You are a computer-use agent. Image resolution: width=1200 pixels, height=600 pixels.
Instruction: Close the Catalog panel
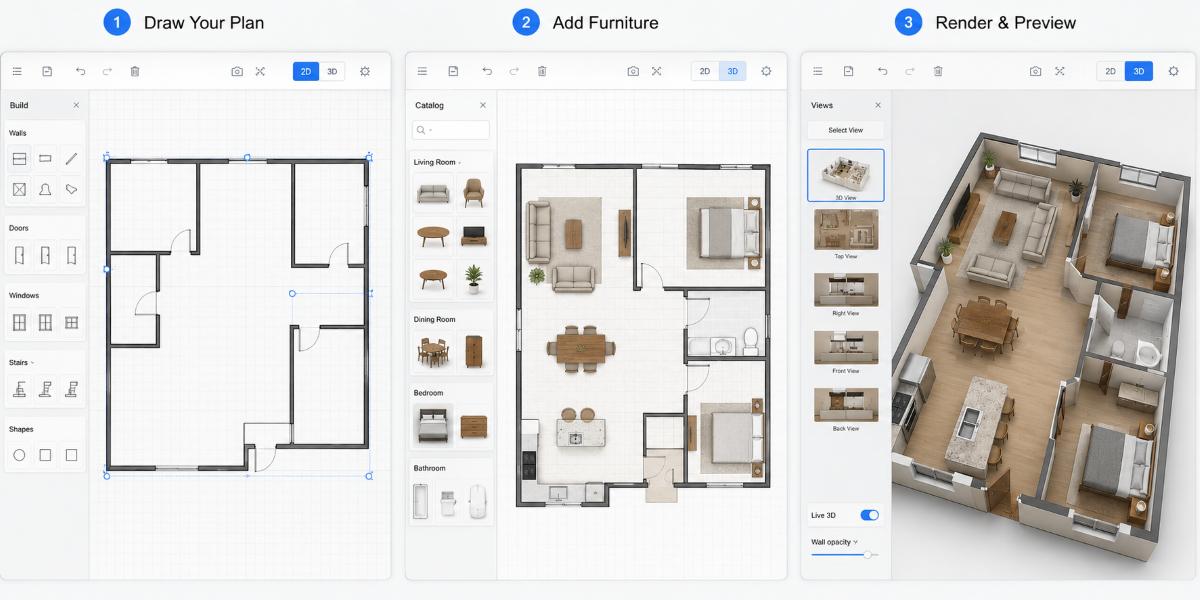[x=483, y=105]
